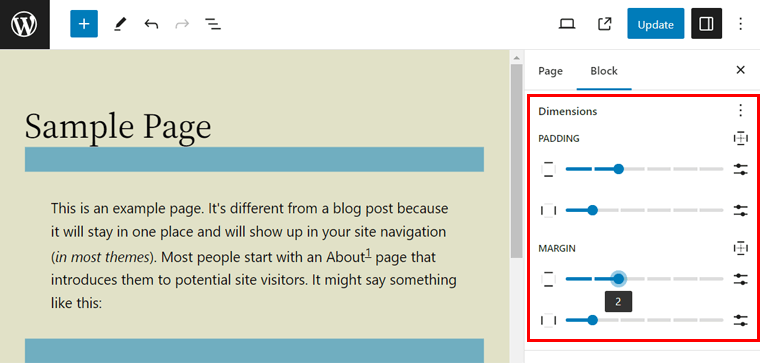
Task: Select the Tools pencil icon
Action: point(120,24)
